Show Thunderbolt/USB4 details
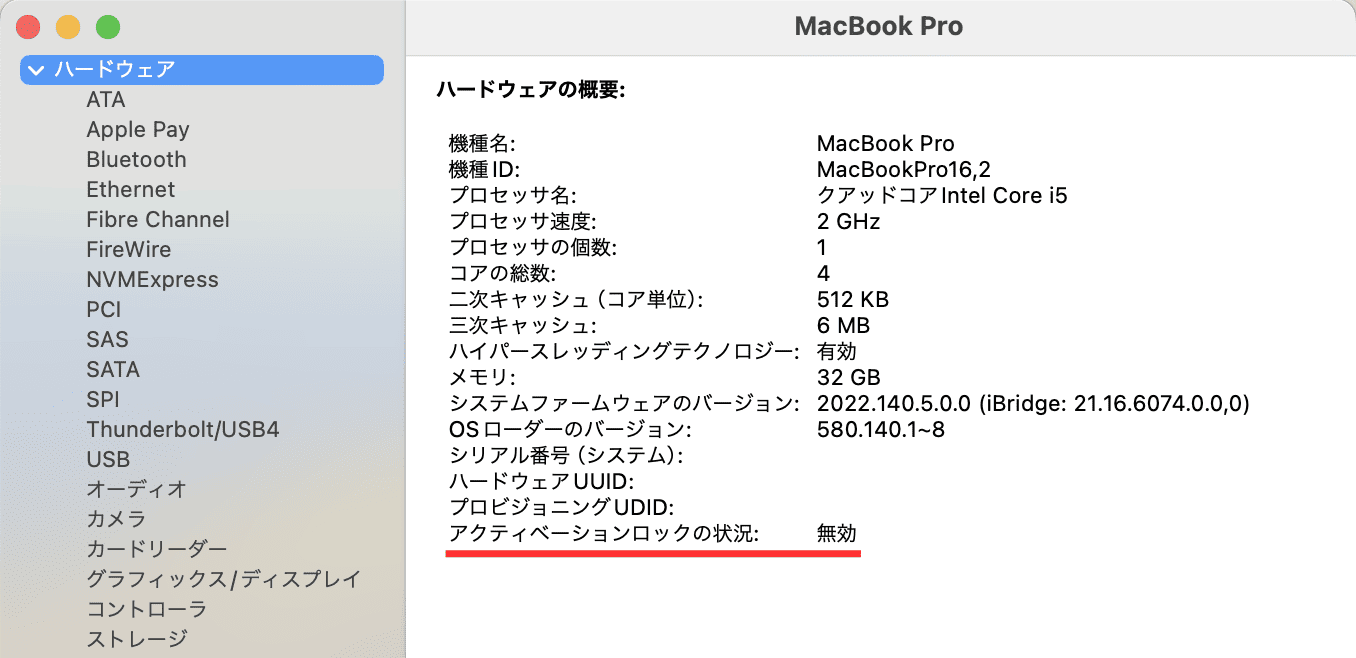 click(183, 430)
